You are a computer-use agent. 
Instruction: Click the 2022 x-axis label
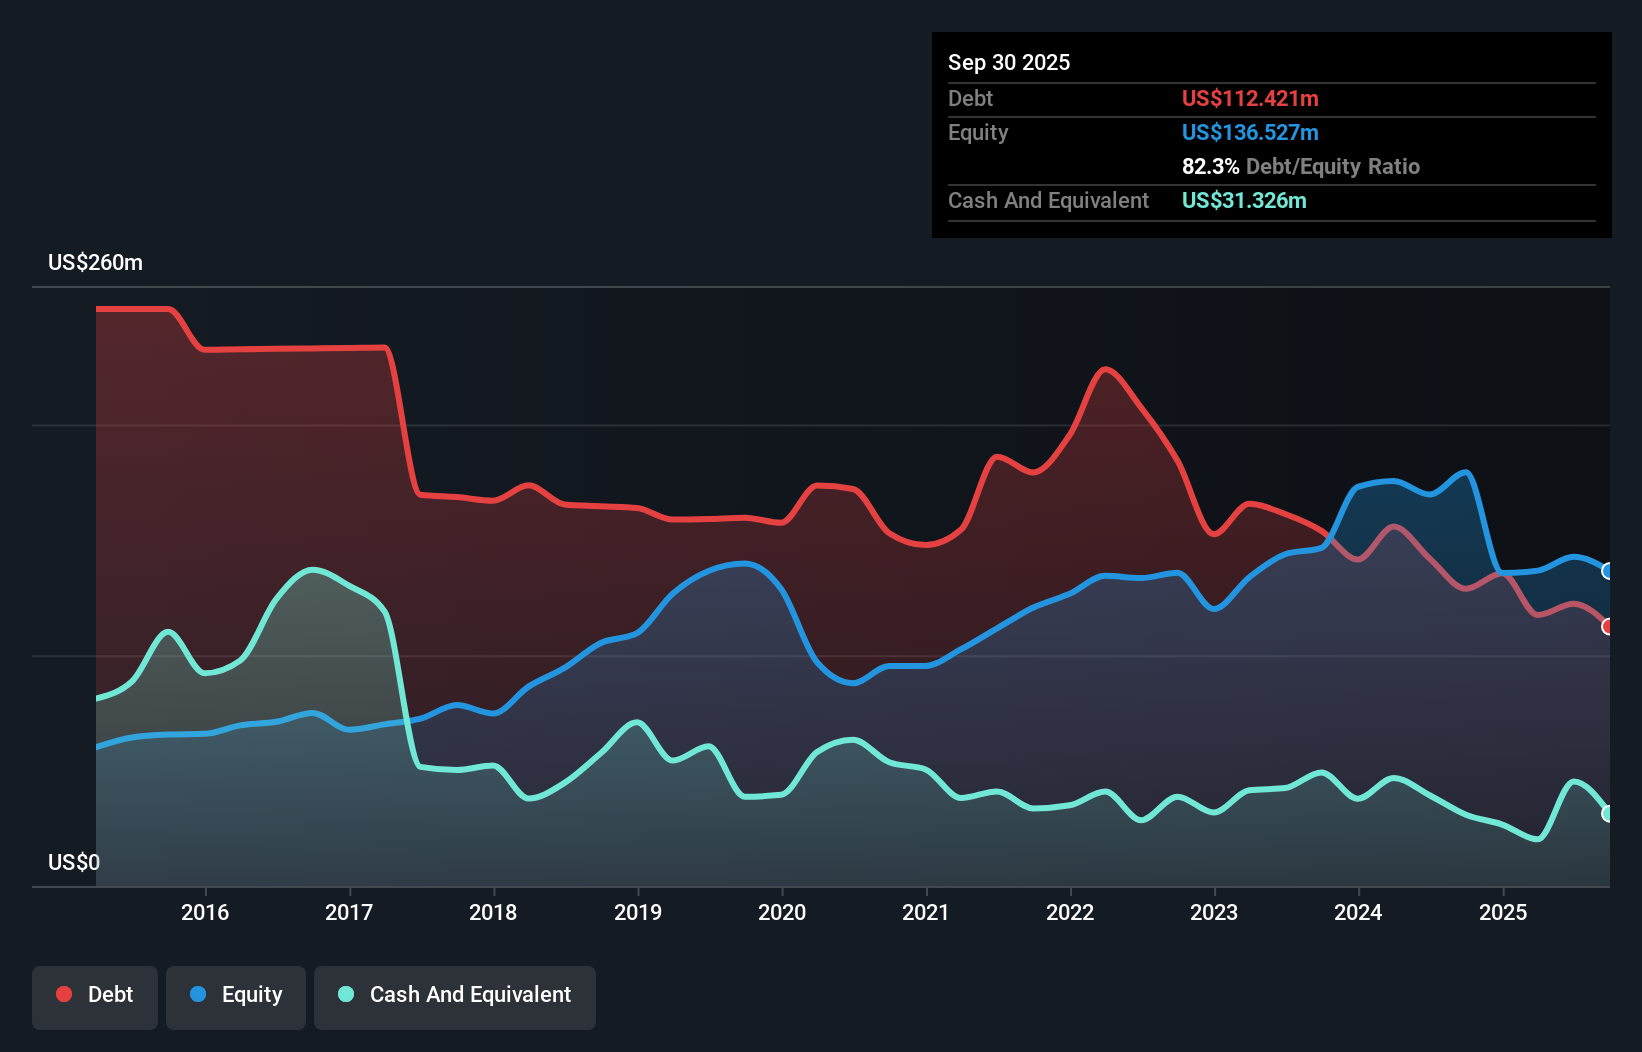pyautogui.click(x=1070, y=912)
